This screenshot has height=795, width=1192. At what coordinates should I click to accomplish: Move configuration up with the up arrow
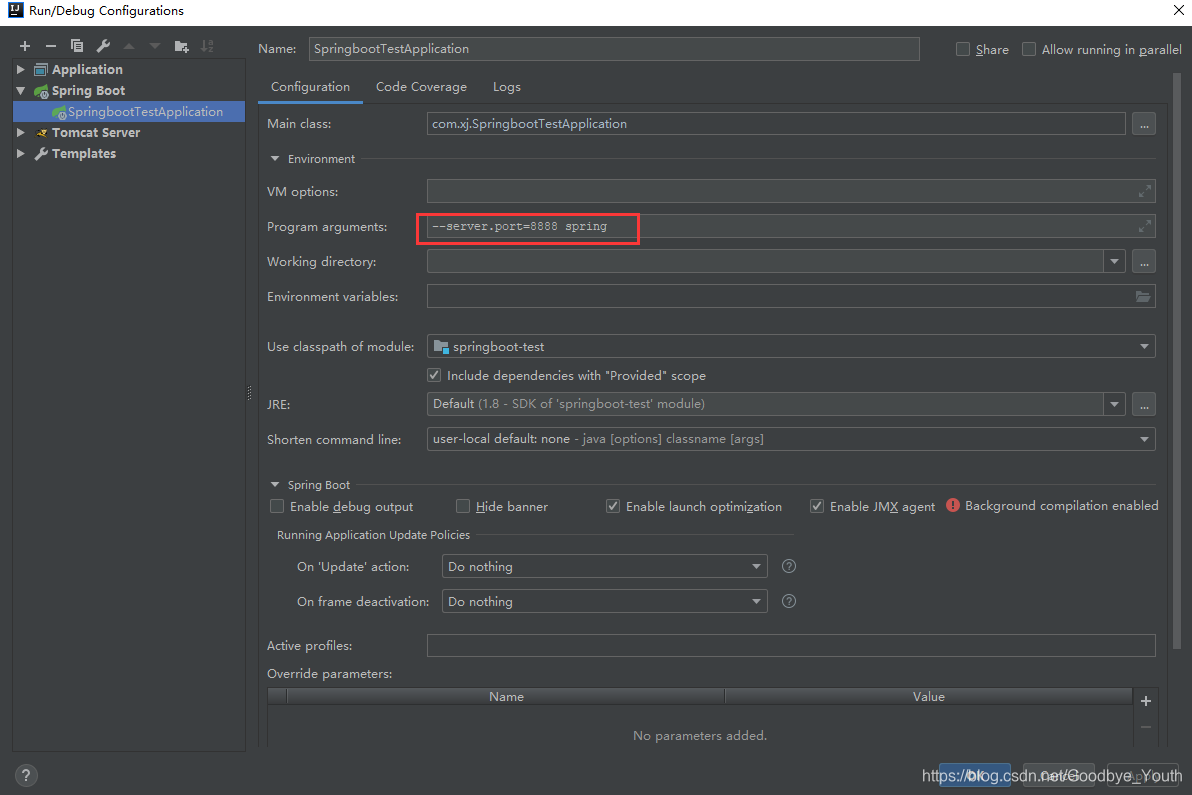pyautogui.click(x=129, y=46)
